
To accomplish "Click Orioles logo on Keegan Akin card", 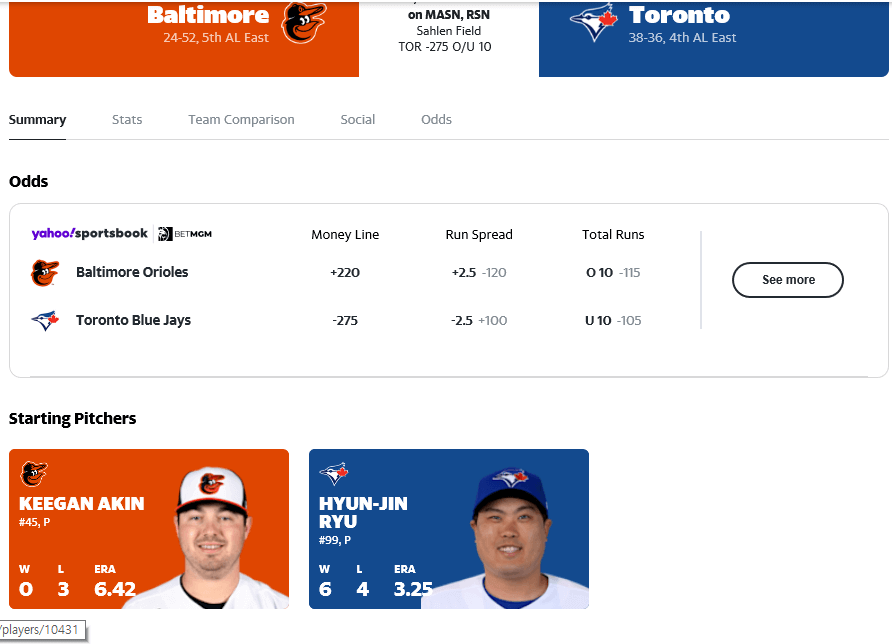I will [x=34, y=473].
